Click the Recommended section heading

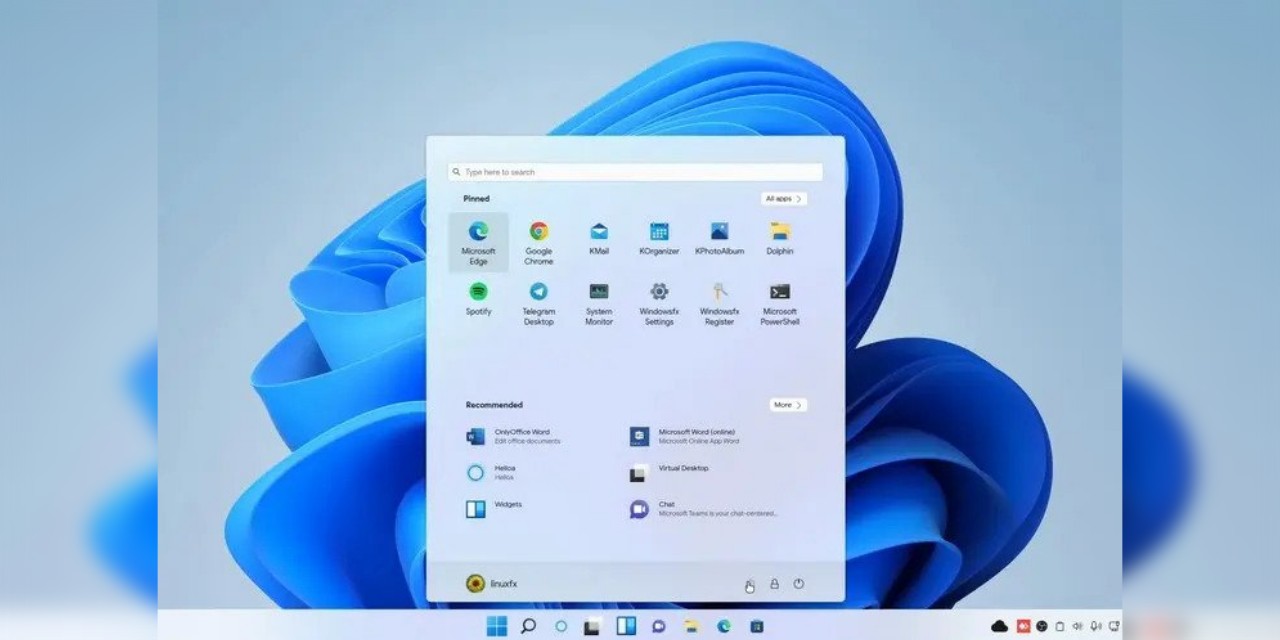click(x=494, y=405)
